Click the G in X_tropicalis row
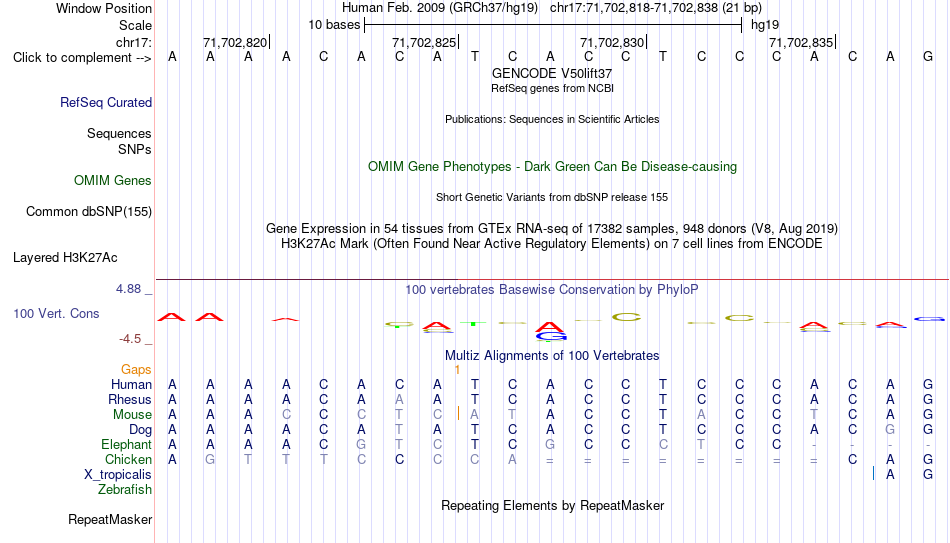The image size is (950, 543). [x=928, y=475]
